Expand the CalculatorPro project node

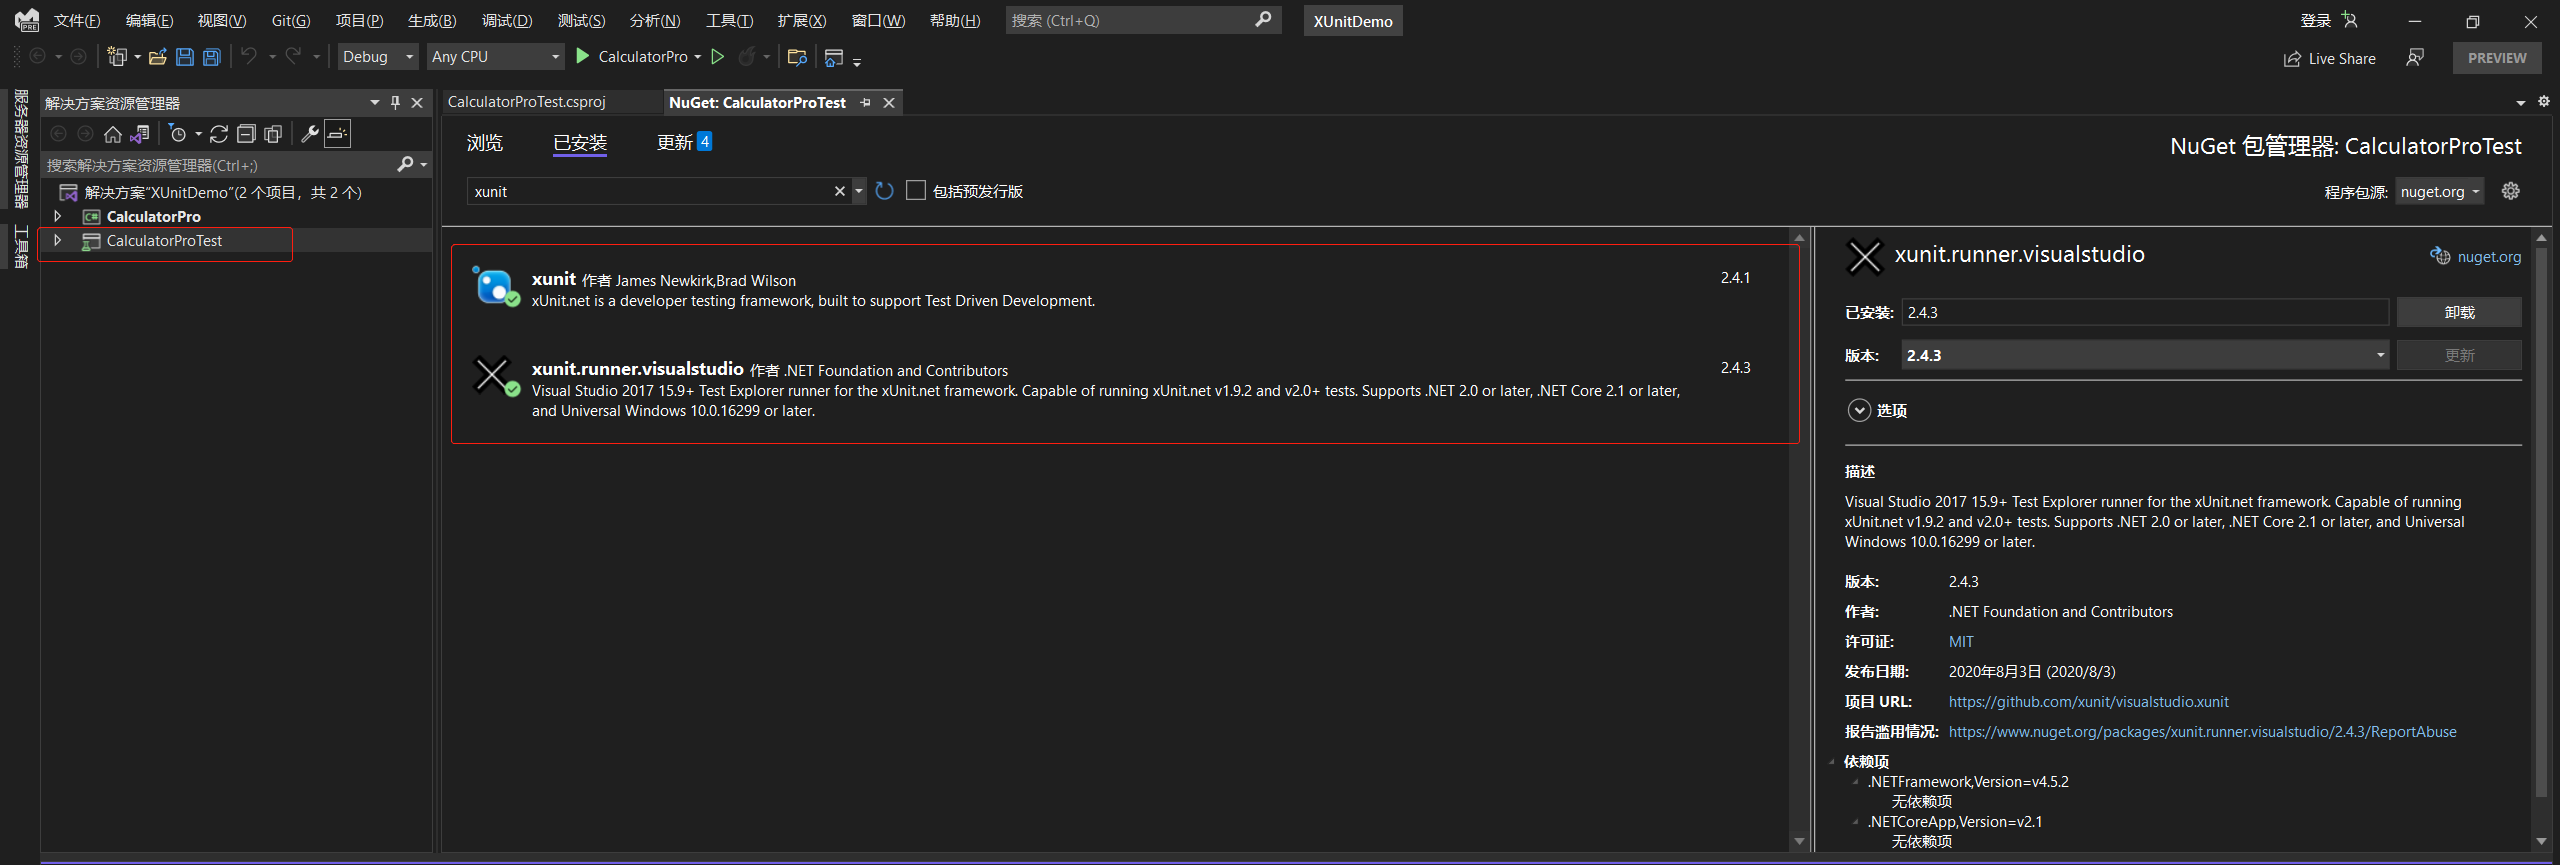(x=57, y=216)
